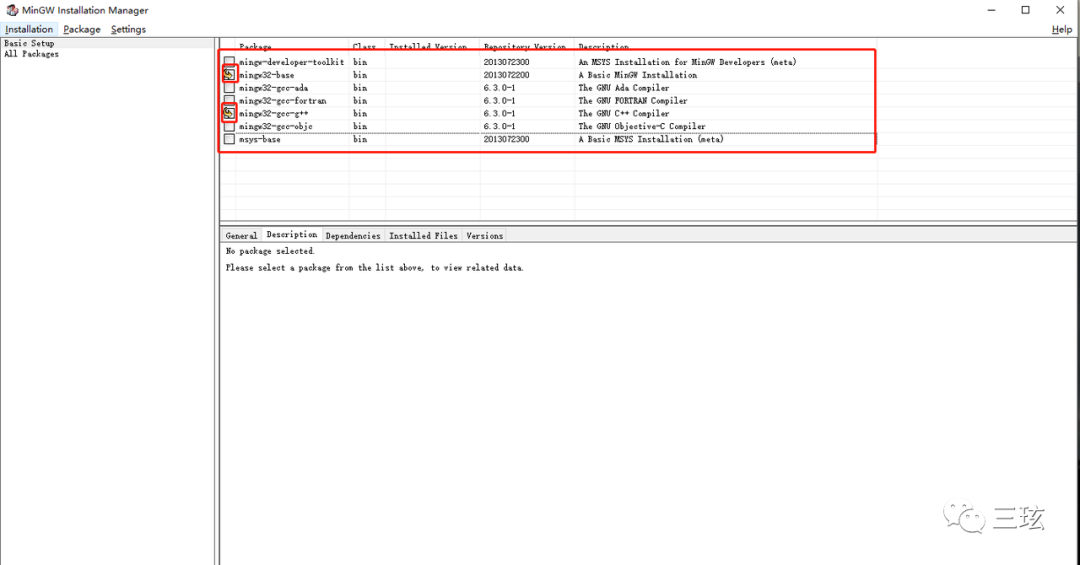The height and width of the screenshot is (565, 1080).
Task: Open the Installation menu
Action: click(29, 29)
